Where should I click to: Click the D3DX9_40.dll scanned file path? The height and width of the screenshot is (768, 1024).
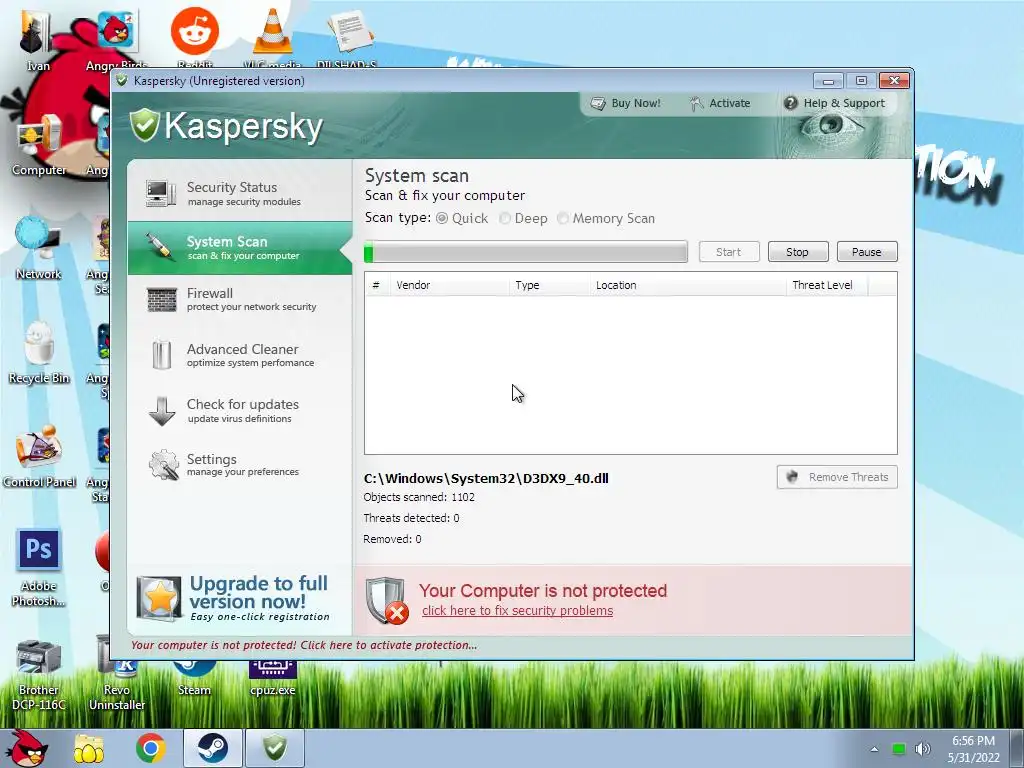click(486, 478)
